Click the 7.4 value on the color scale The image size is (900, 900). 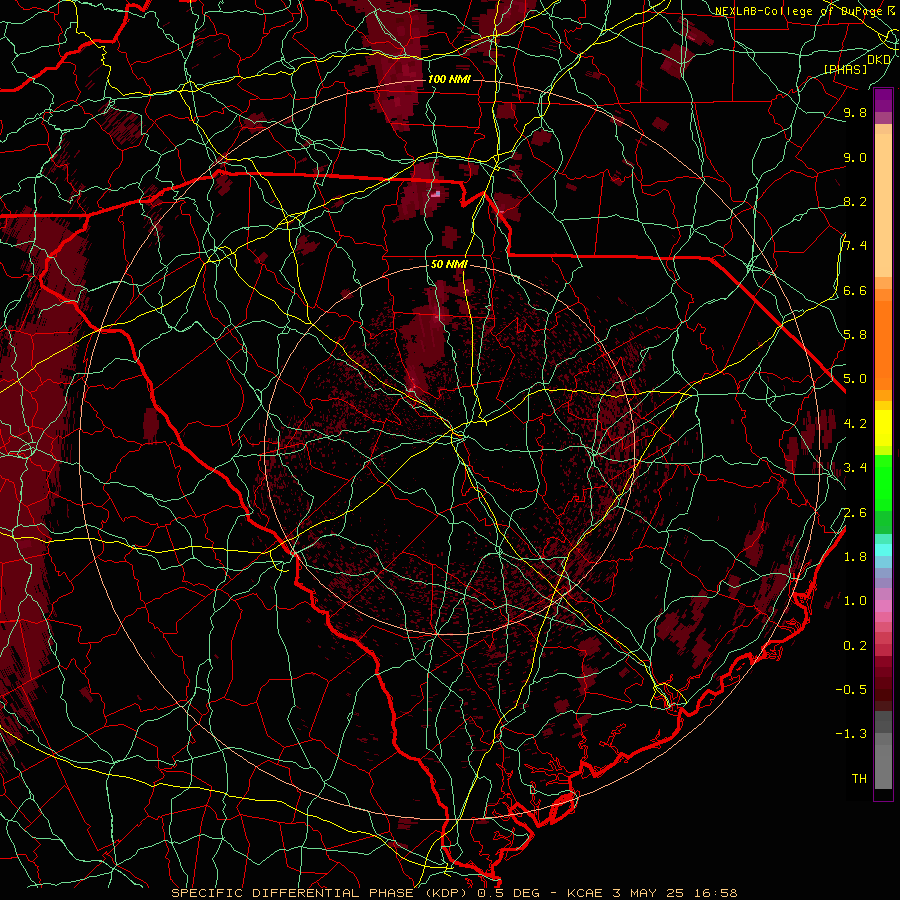tap(855, 246)
